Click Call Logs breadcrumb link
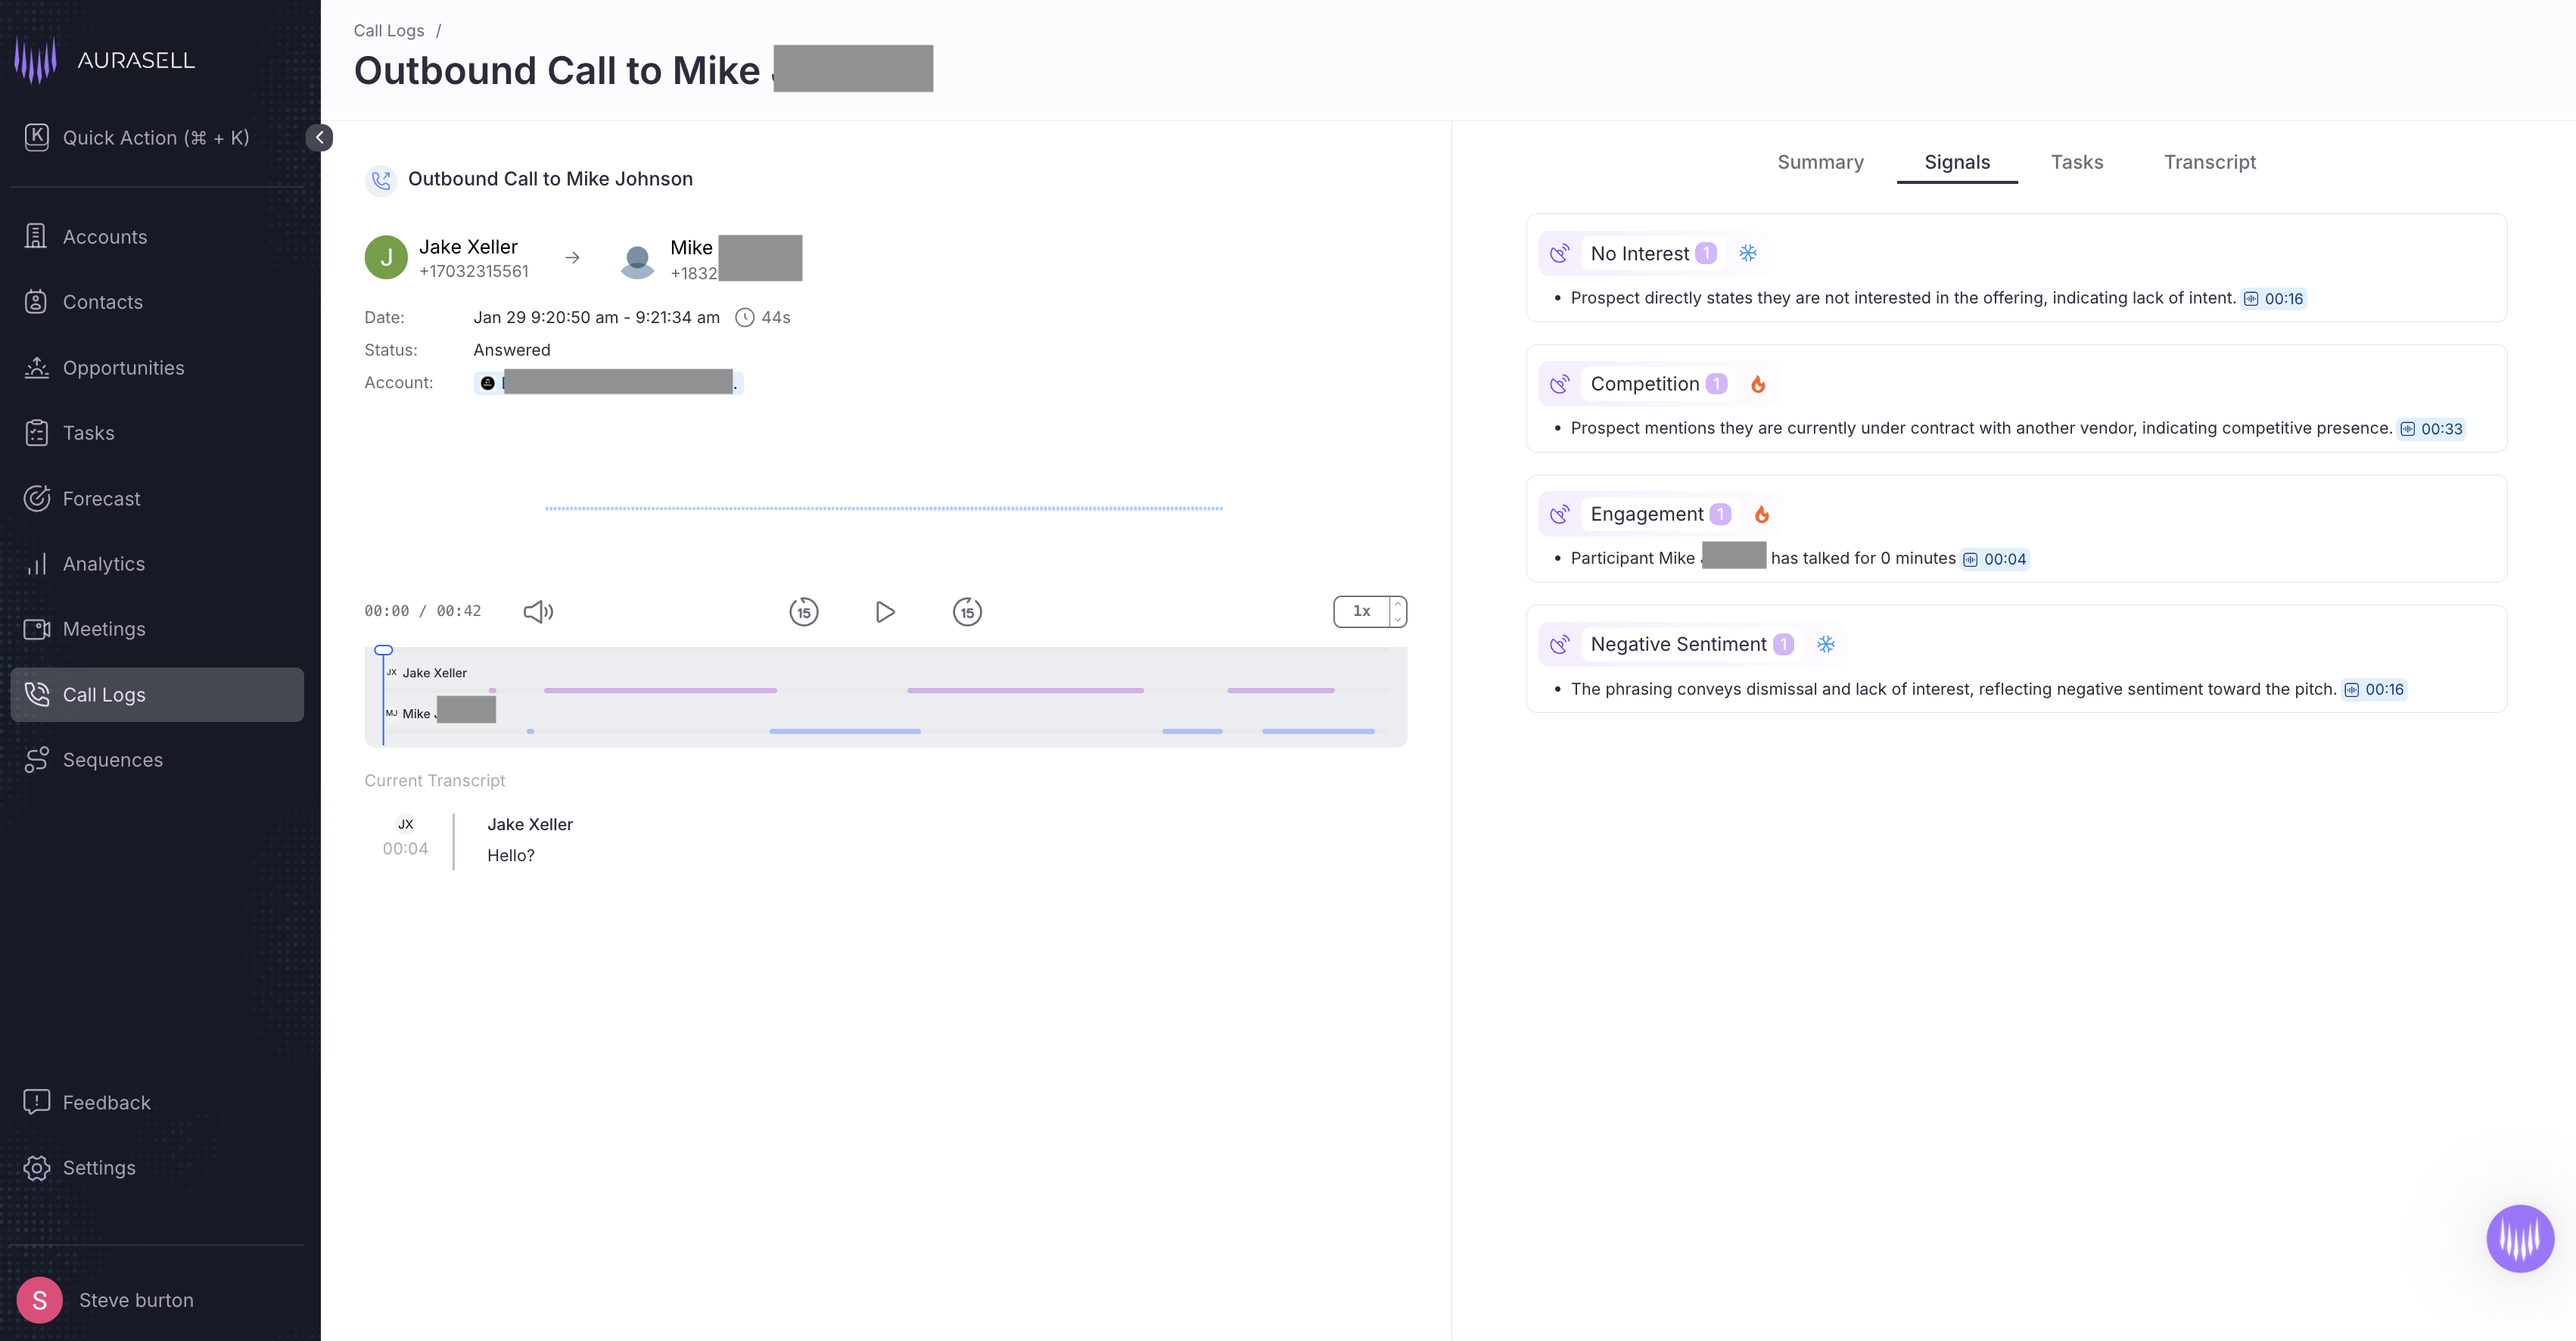2576x1341 pixels. tap(388, 30)
